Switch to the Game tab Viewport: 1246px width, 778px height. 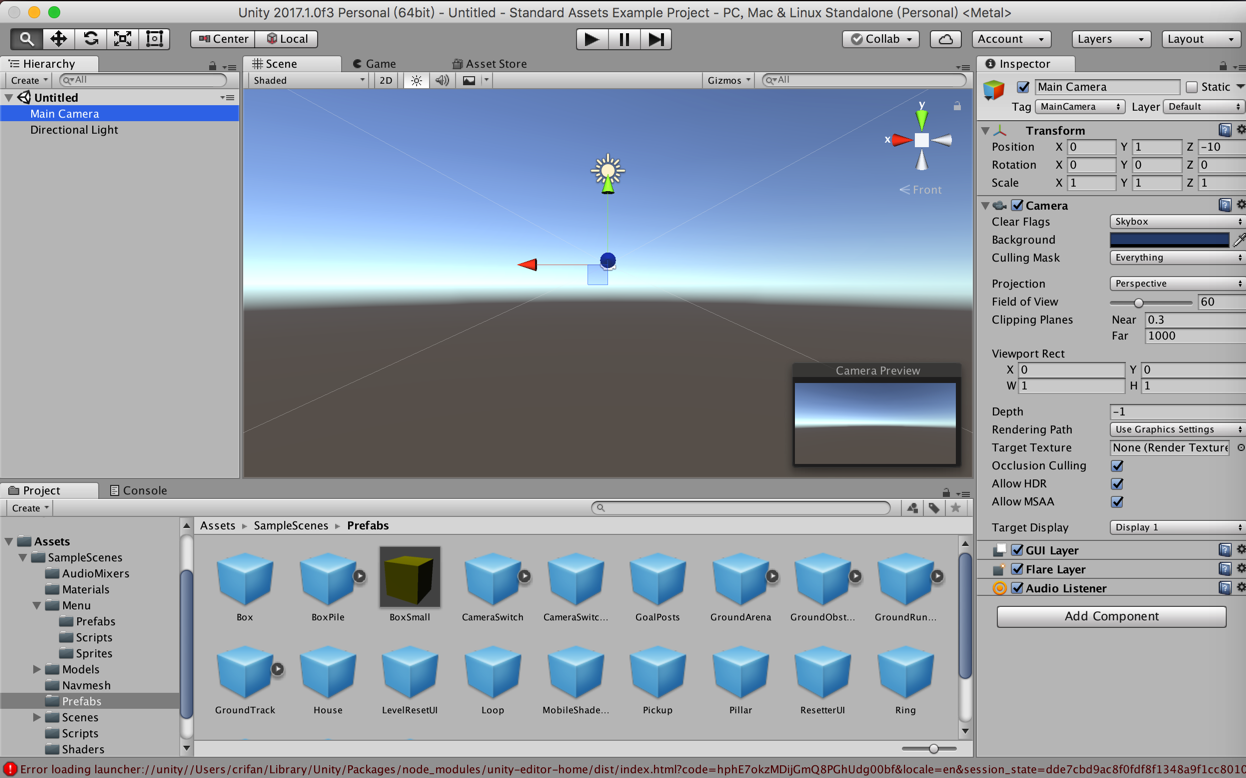374,64
